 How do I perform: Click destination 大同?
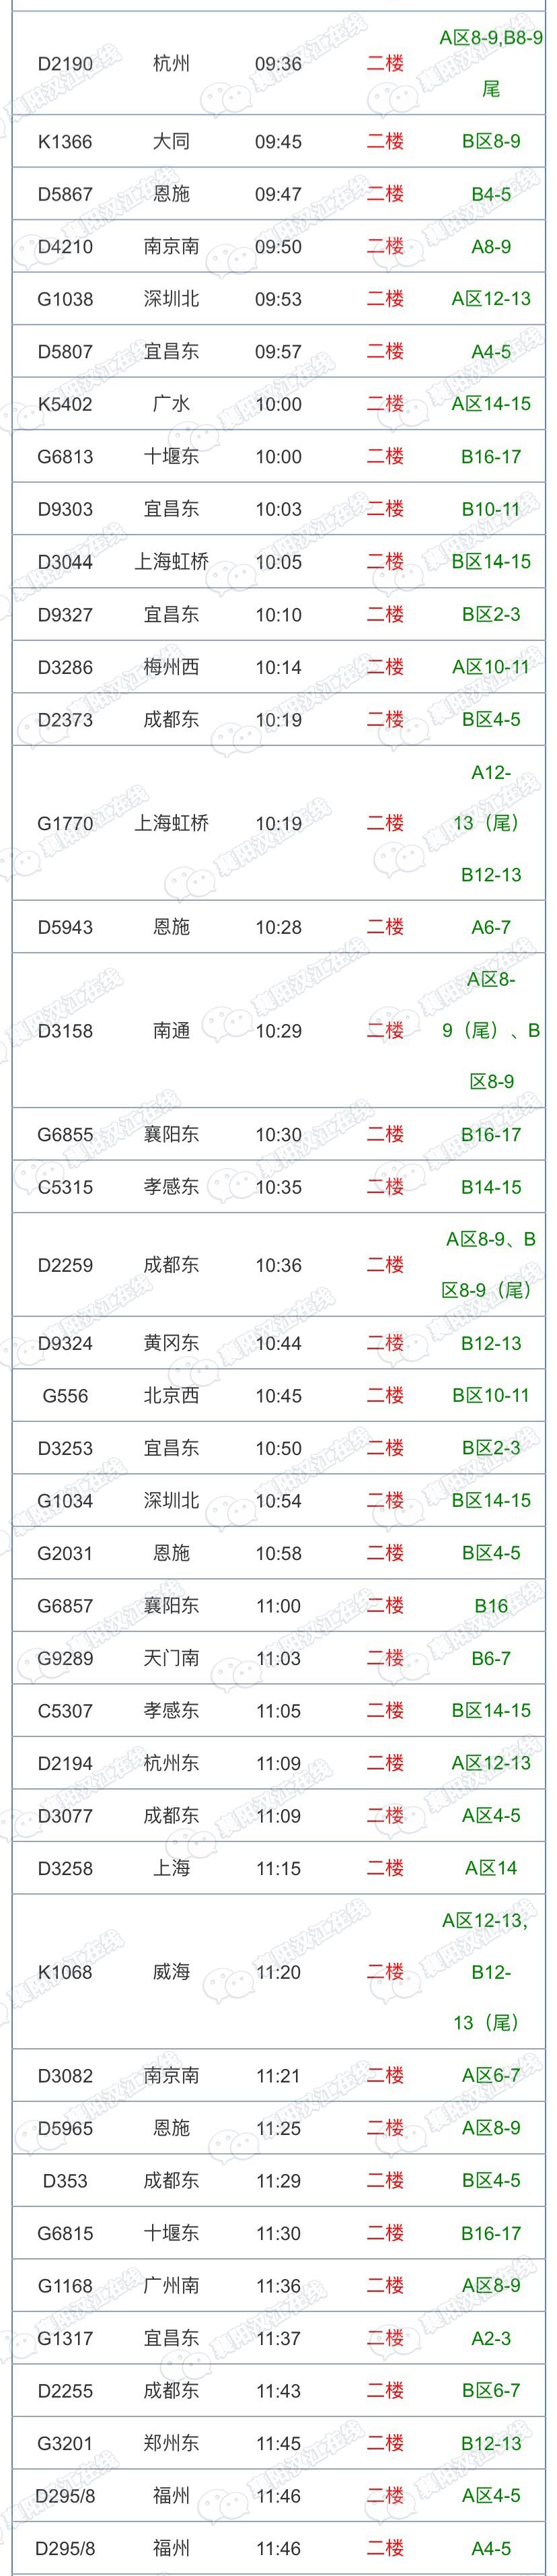tap(171, 142)
